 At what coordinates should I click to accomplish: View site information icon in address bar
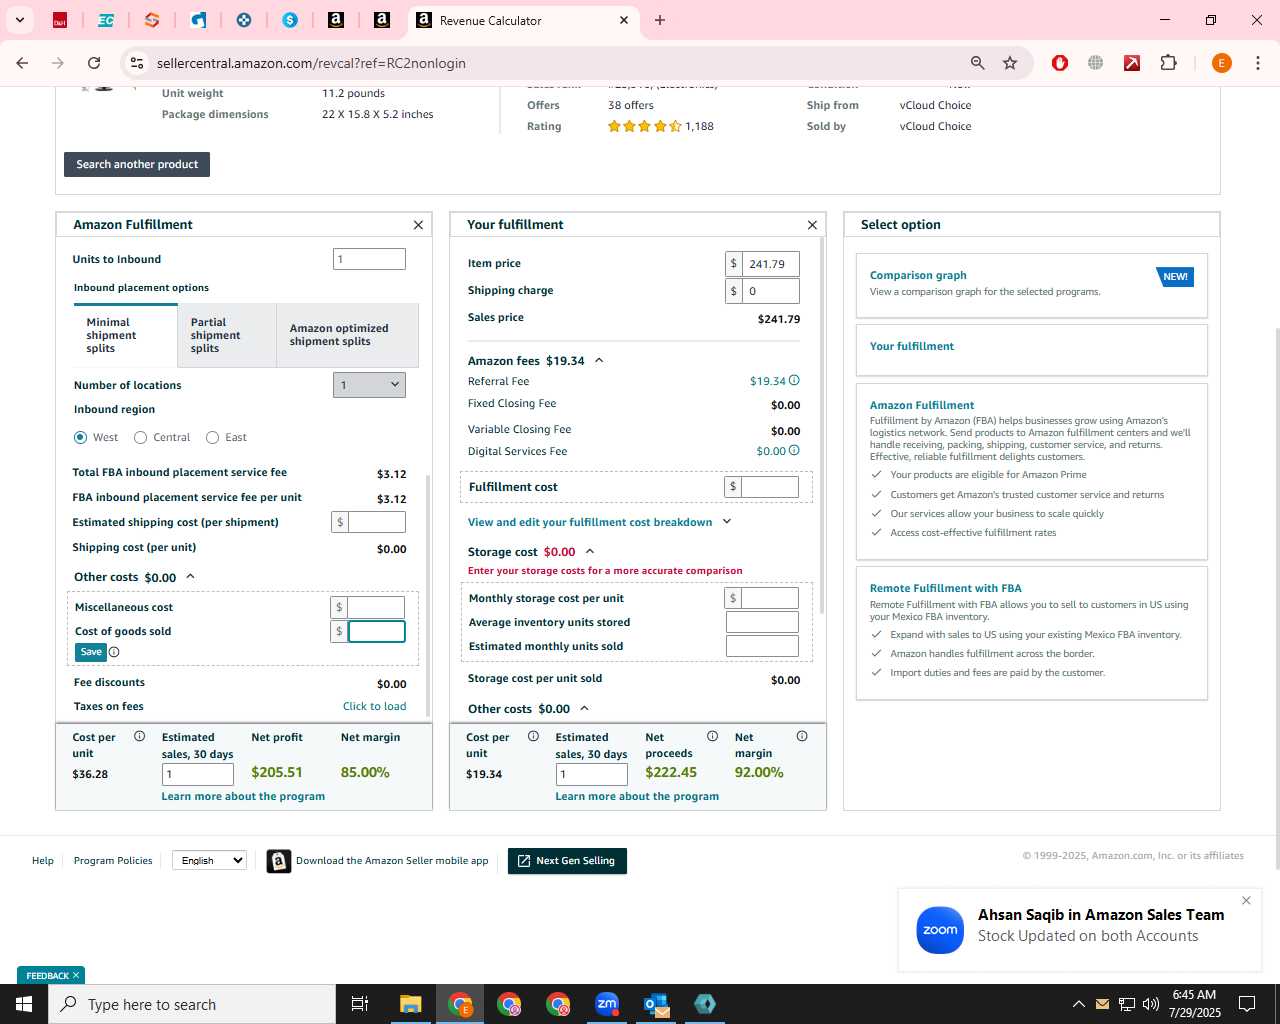tap(137, 63)
